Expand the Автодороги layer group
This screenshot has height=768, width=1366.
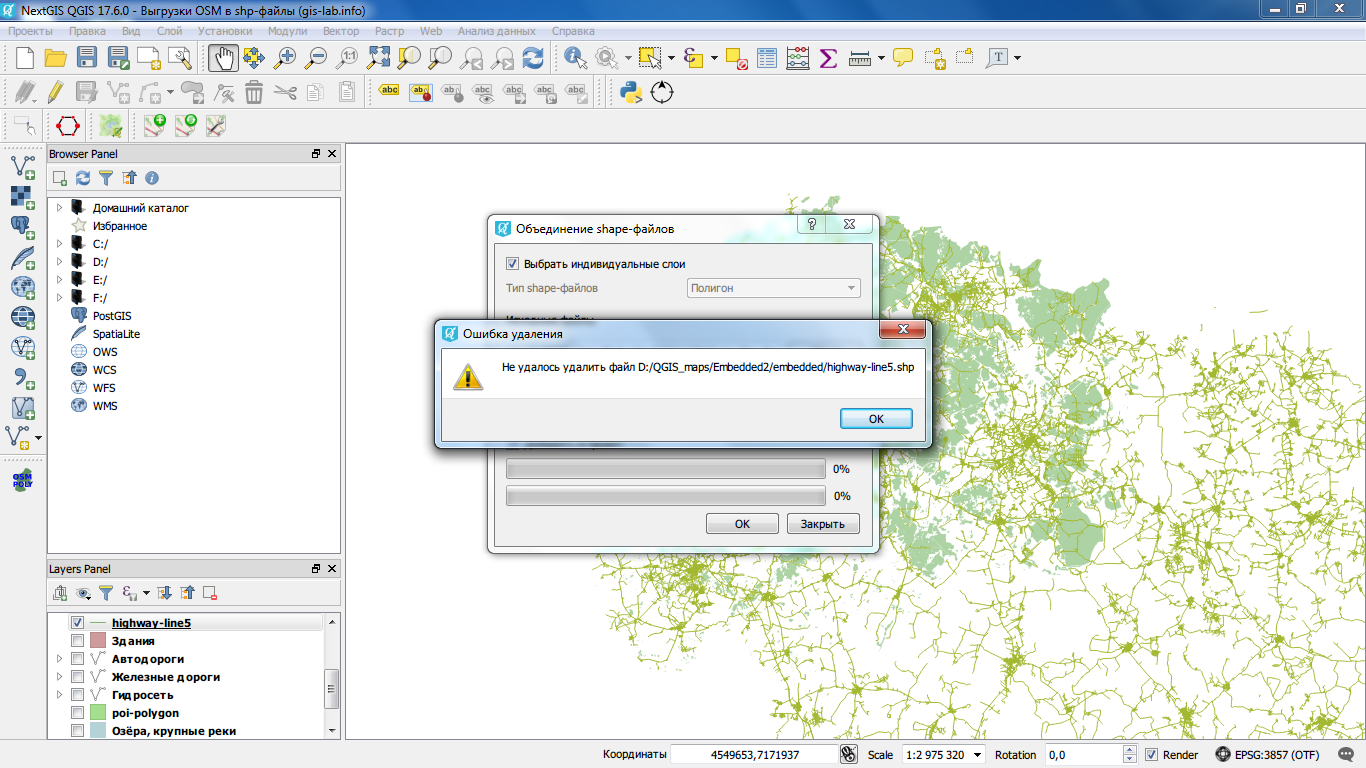click(x=59, y=659)
